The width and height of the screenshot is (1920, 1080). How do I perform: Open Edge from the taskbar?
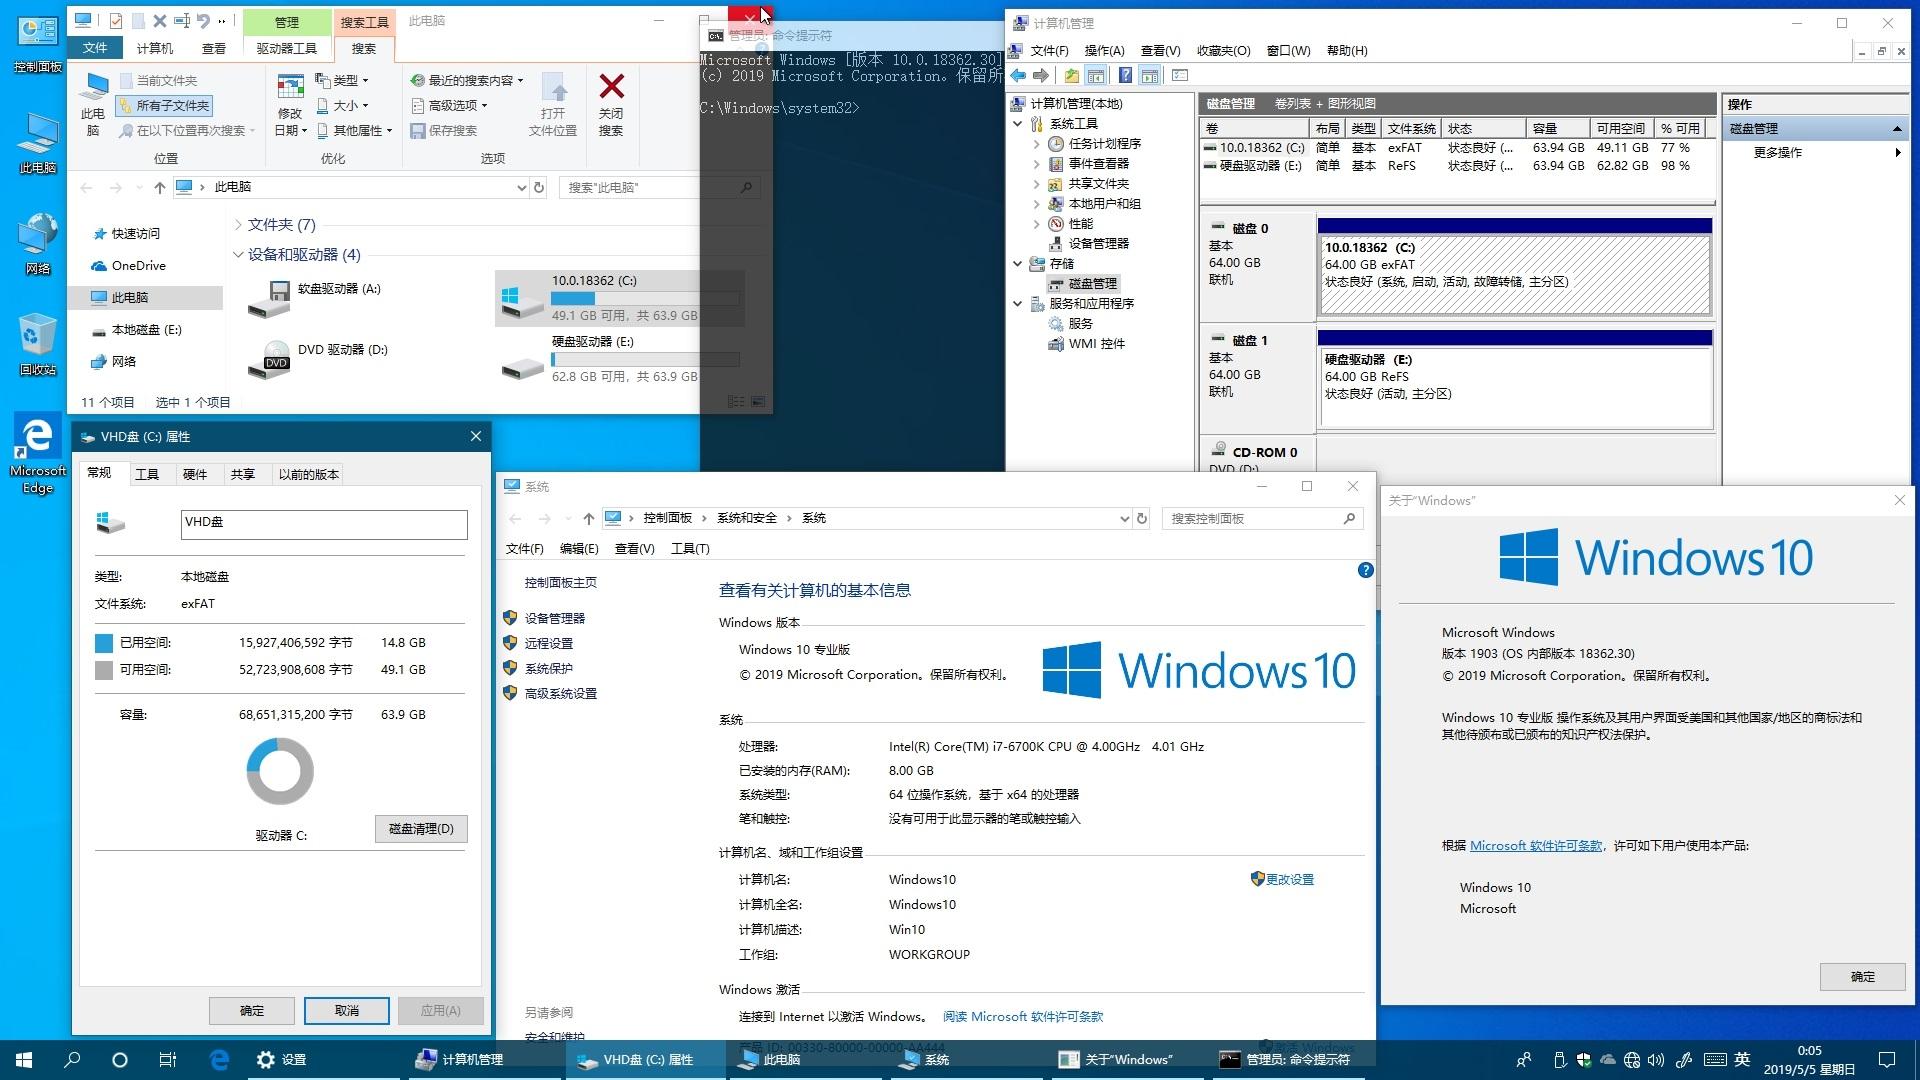point(219,1059)
